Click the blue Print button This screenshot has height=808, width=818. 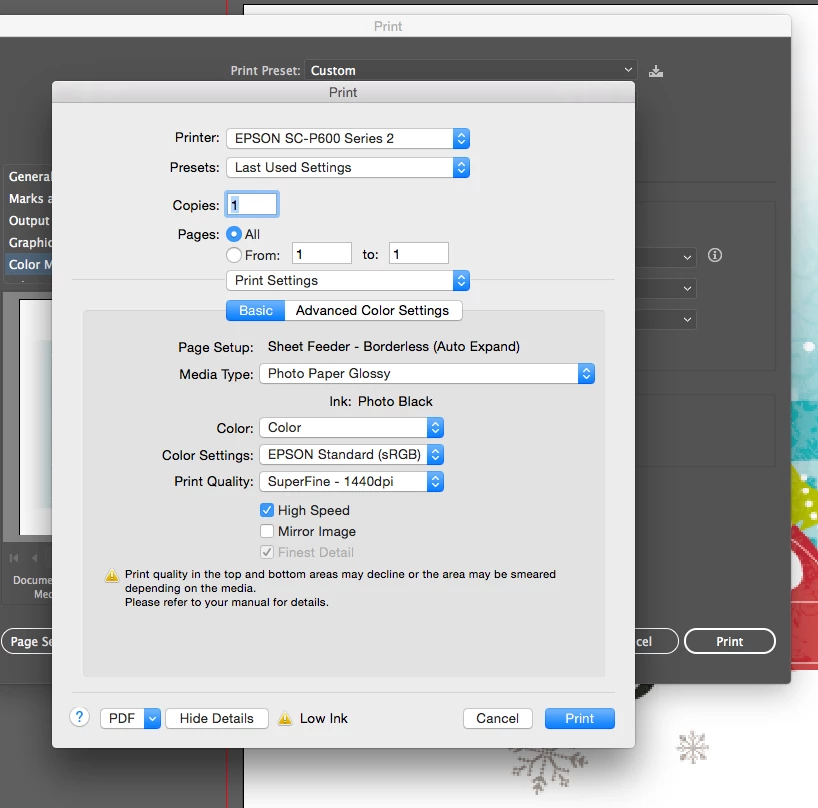pos(580,719)
